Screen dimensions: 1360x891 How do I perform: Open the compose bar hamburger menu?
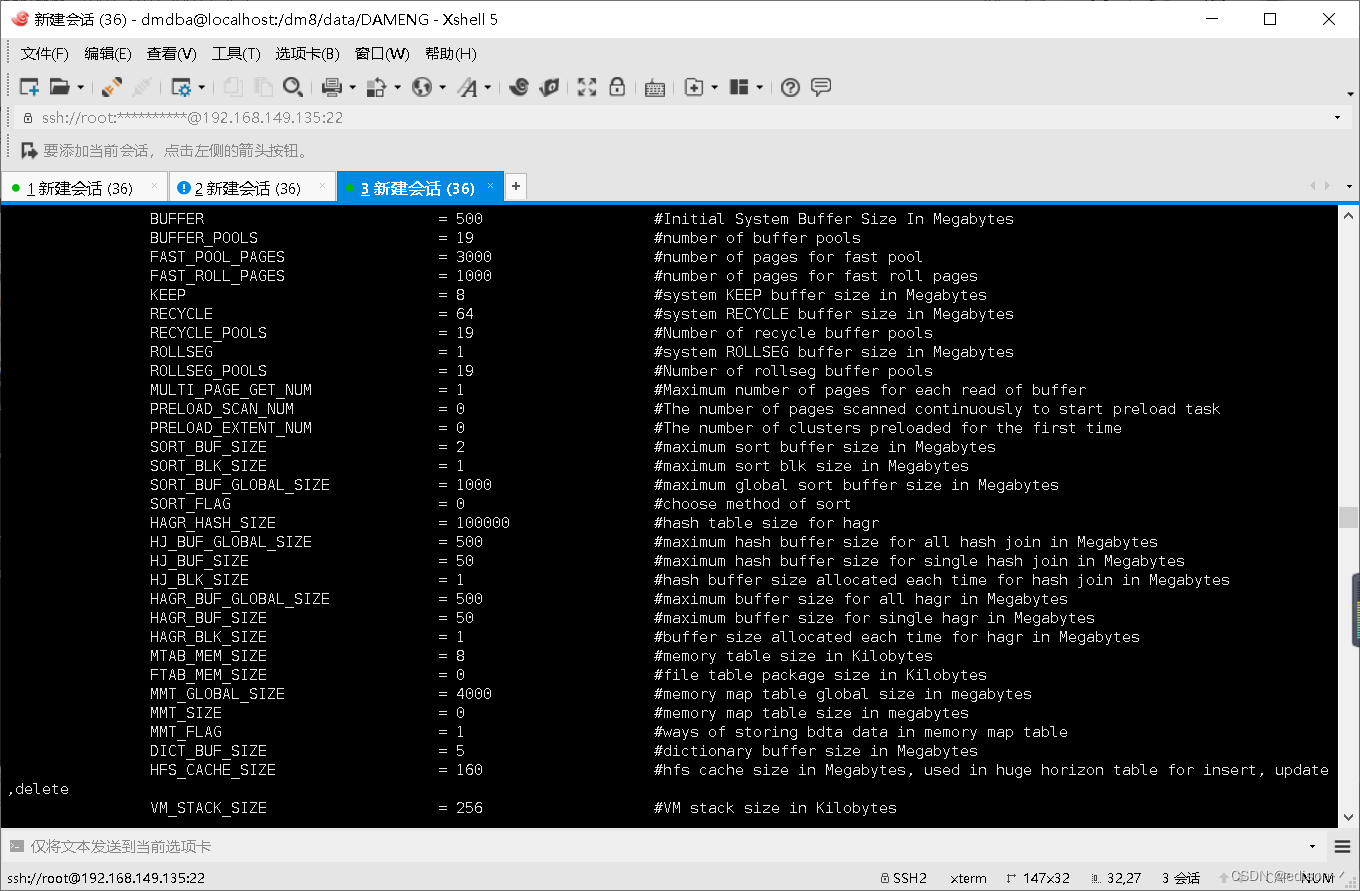click(1343, 847)
